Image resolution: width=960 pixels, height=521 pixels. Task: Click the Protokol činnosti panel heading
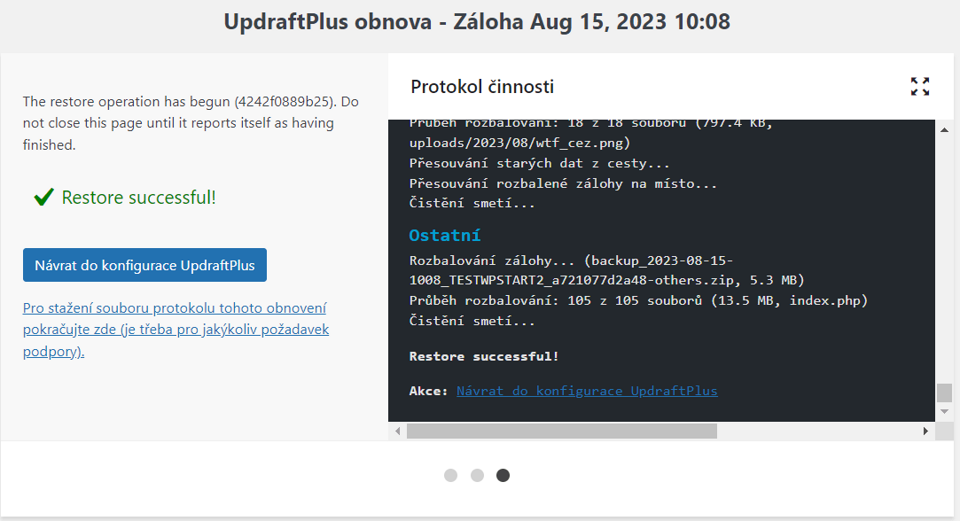click(482, 86)
